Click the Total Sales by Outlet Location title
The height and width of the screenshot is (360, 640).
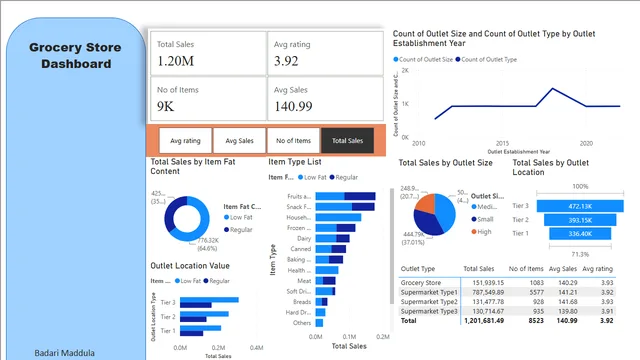[x=551, y=167]
